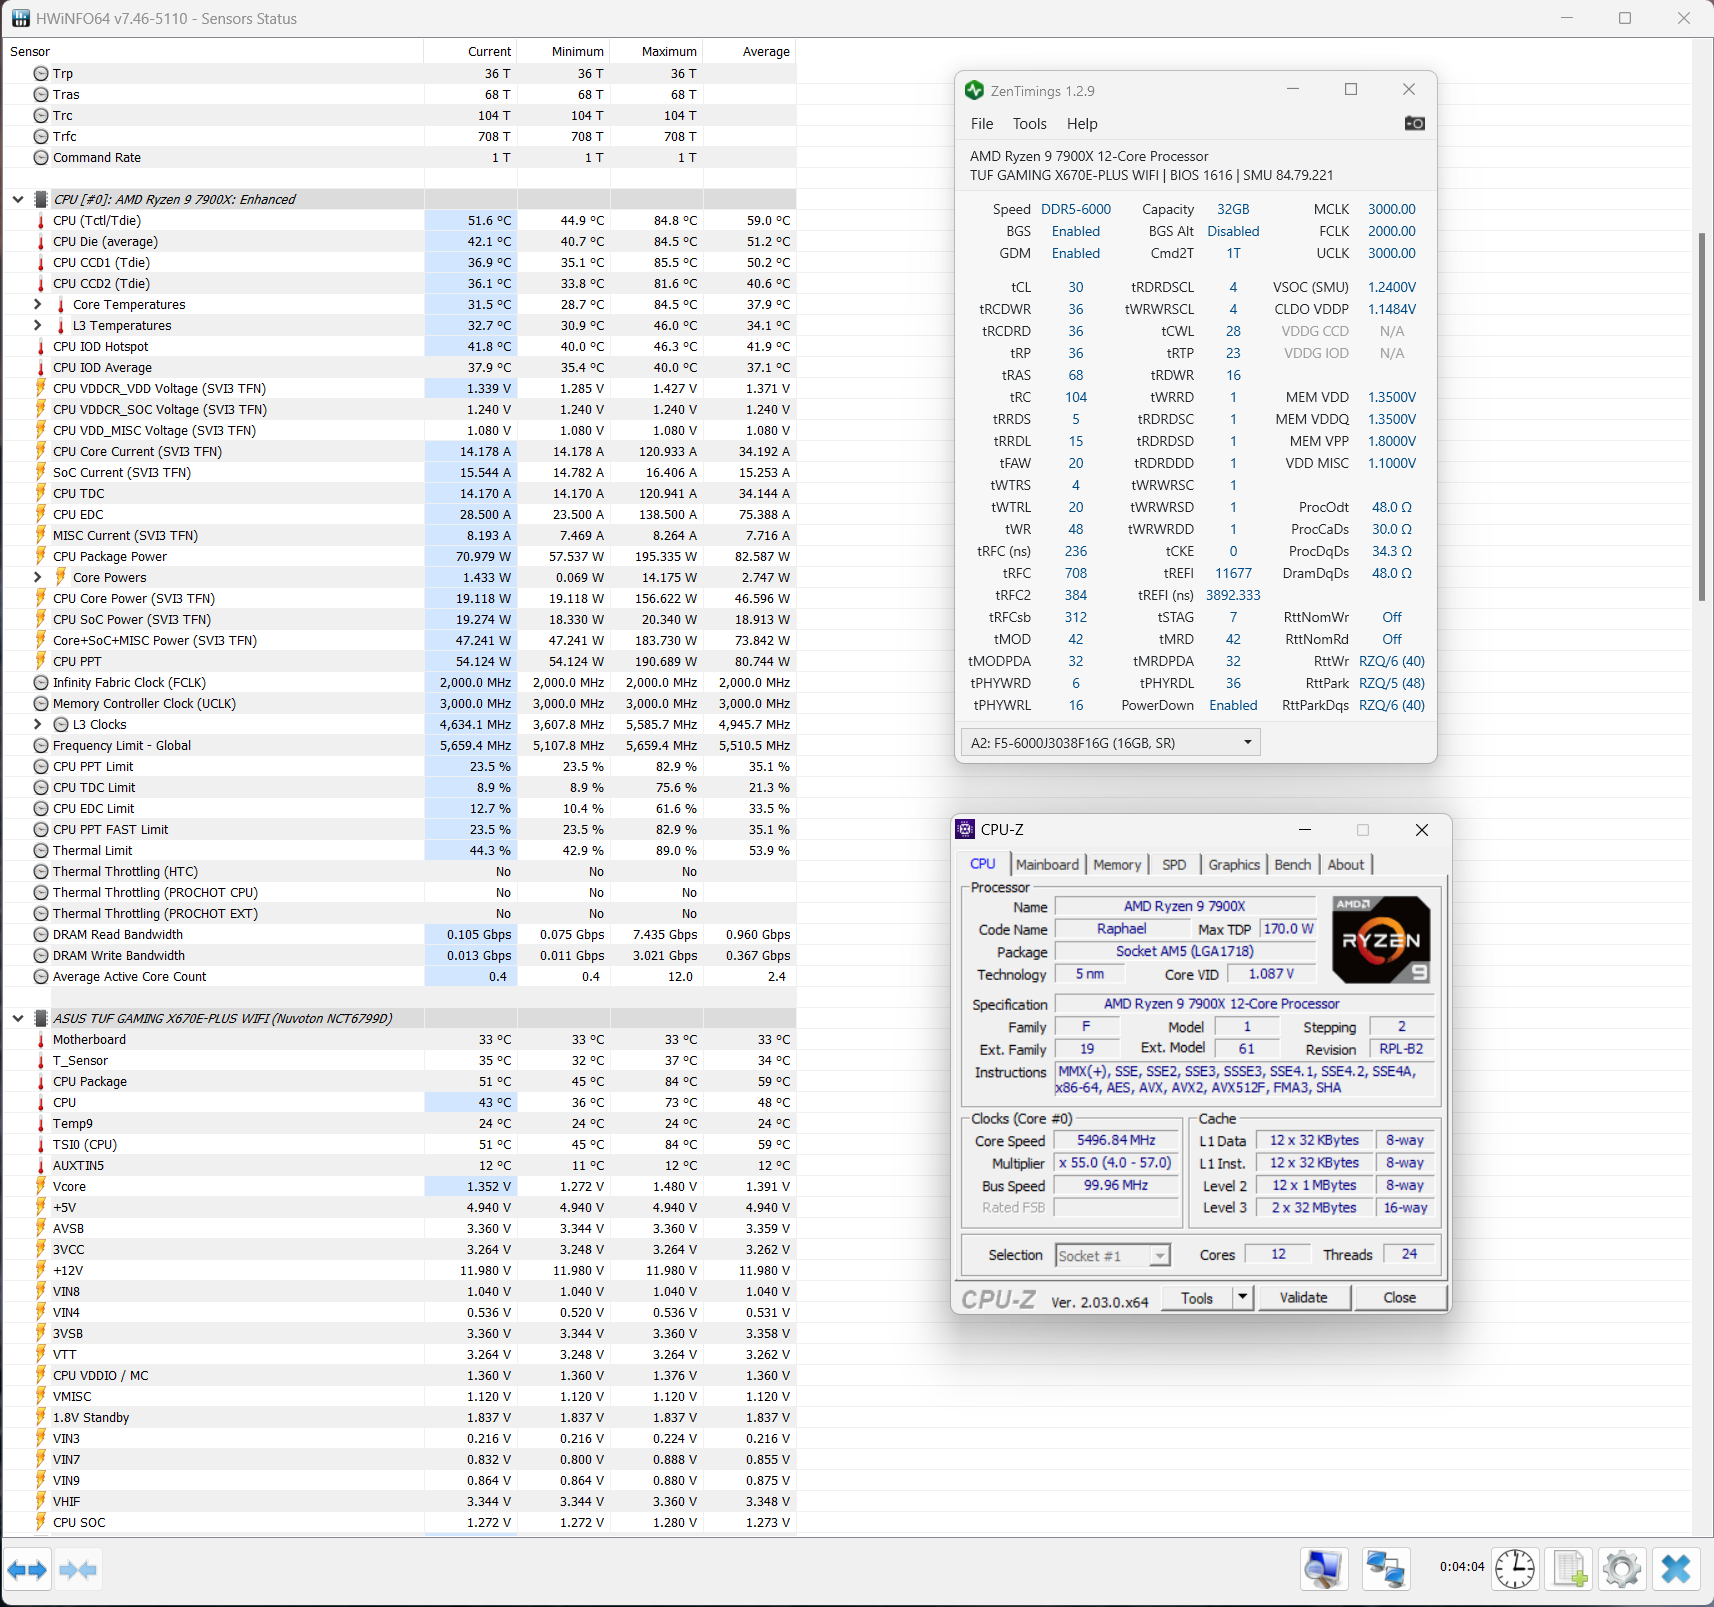The width and height of the screenshot is (1714, 1607).
Task: Take a ZenTimings screenshot with the camera icon
Action: pyautogui.click(x=1414, y=123)
